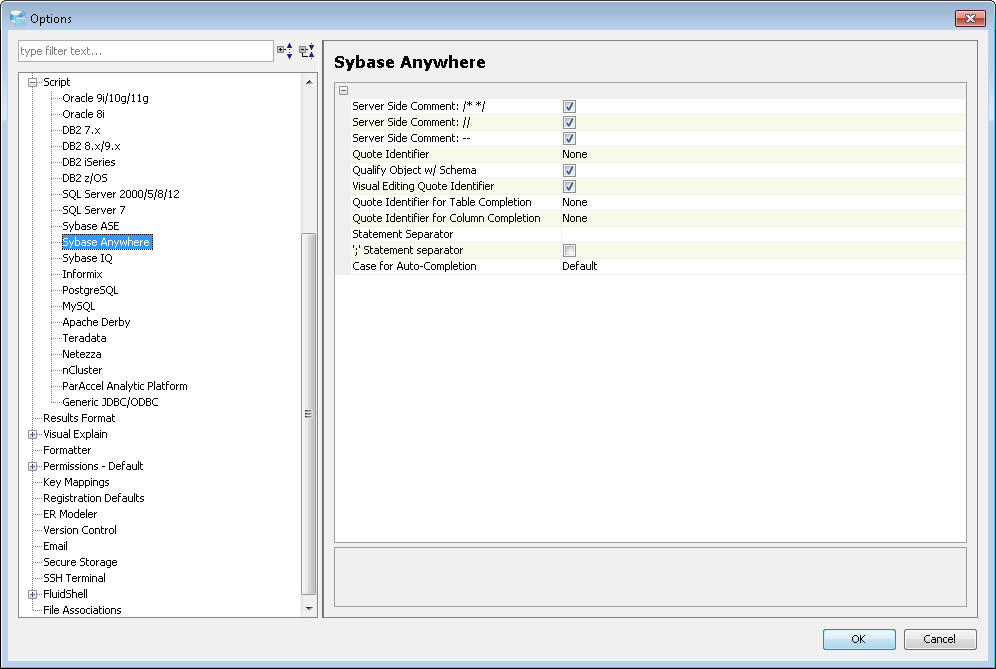The height and width of the screenshot is (669, 996).
Task: Select Oracle 9i/10g/11g in tree
Action: [x=105, y=98]
